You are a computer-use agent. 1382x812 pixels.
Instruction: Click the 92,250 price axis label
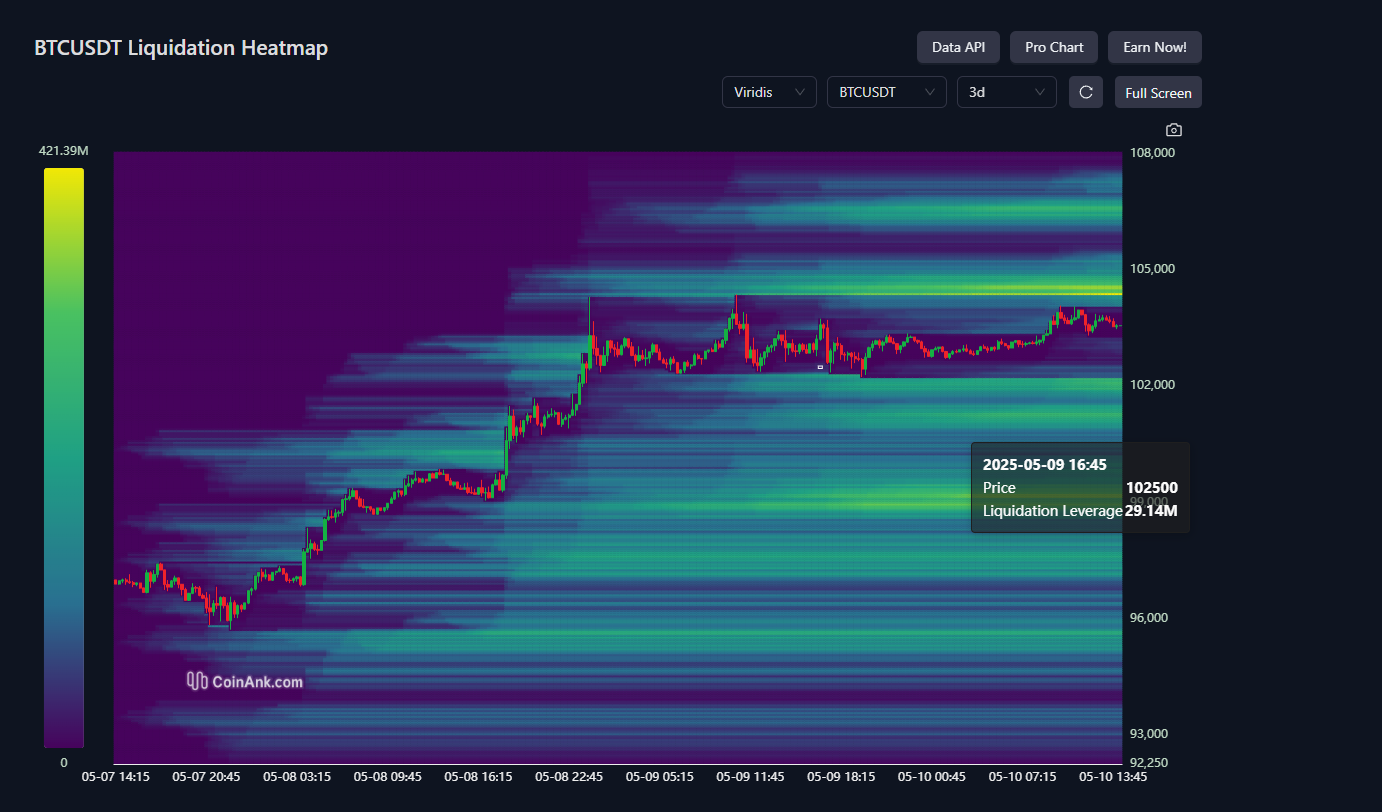[1151, 762]
